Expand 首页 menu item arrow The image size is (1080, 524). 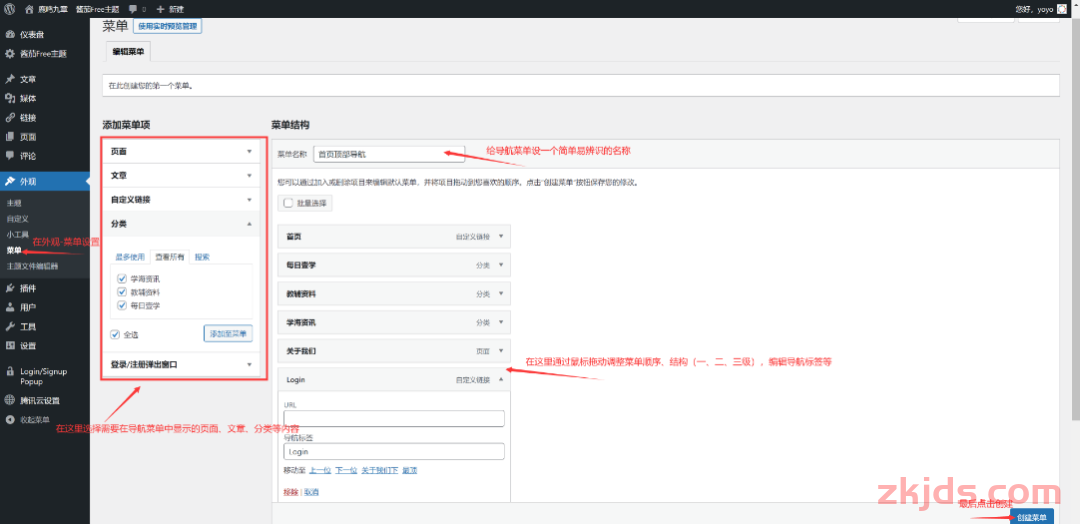501,236
